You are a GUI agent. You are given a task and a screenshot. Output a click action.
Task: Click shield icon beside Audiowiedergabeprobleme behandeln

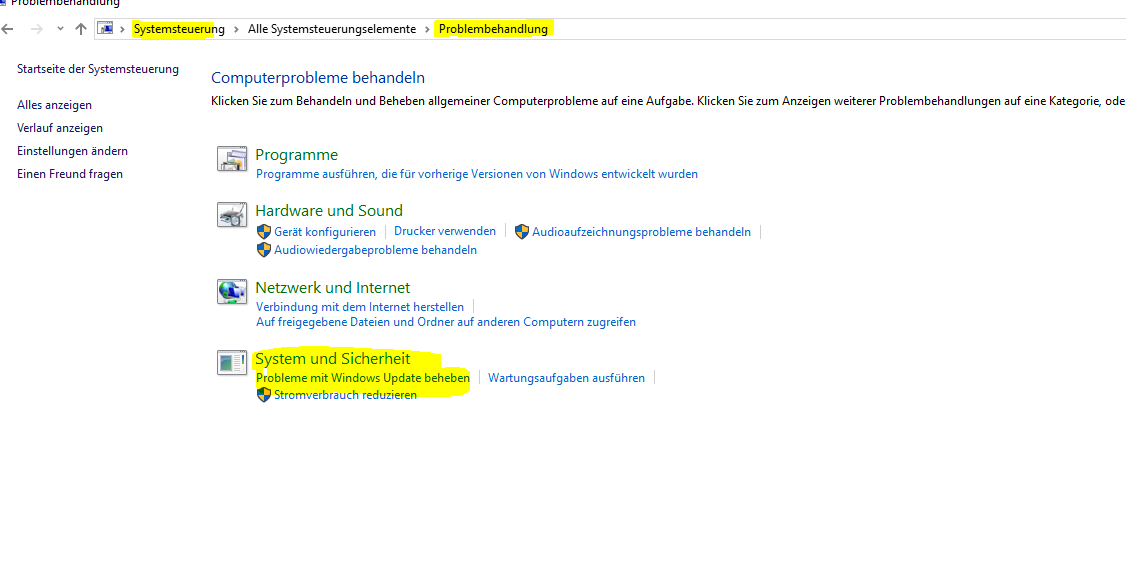coord(264,250)
